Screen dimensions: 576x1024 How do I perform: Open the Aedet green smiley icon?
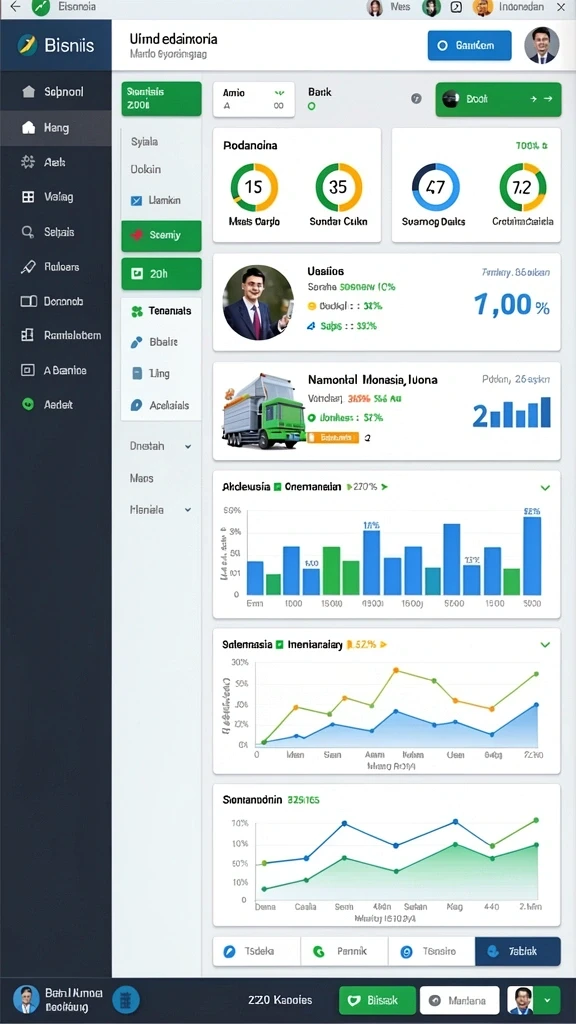[27, 404]
